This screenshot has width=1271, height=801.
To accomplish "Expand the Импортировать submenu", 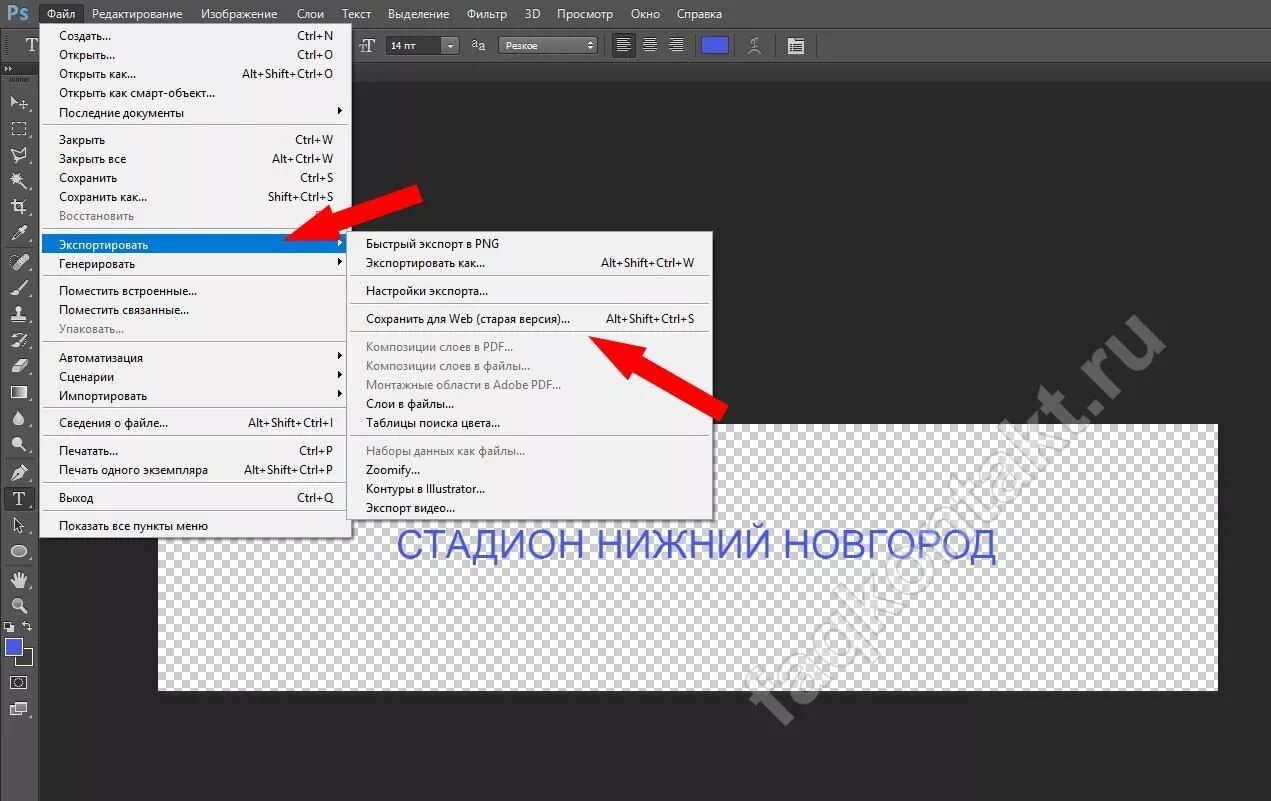I will click(195, 396).
